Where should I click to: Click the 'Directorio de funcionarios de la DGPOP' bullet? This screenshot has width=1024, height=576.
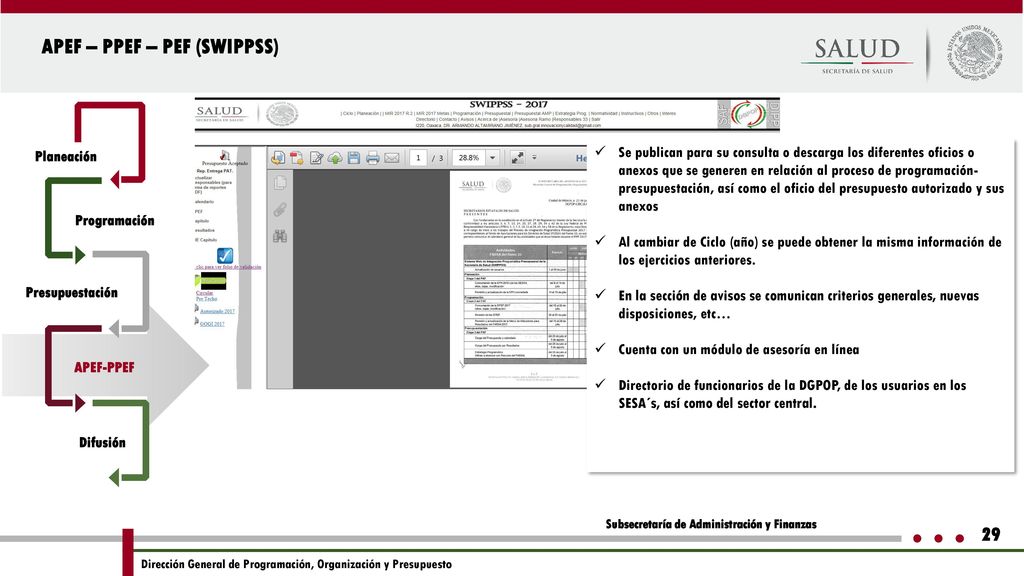tap(792, 394)
